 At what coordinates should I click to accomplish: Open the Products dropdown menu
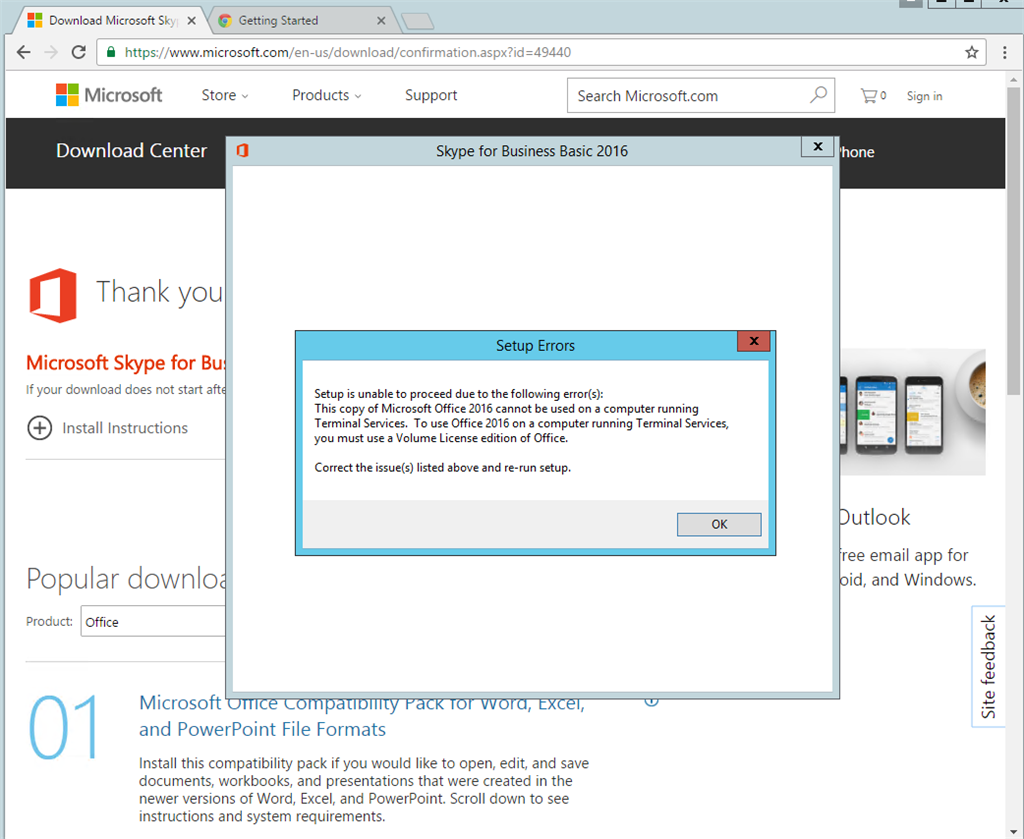[x=327, y=95]
